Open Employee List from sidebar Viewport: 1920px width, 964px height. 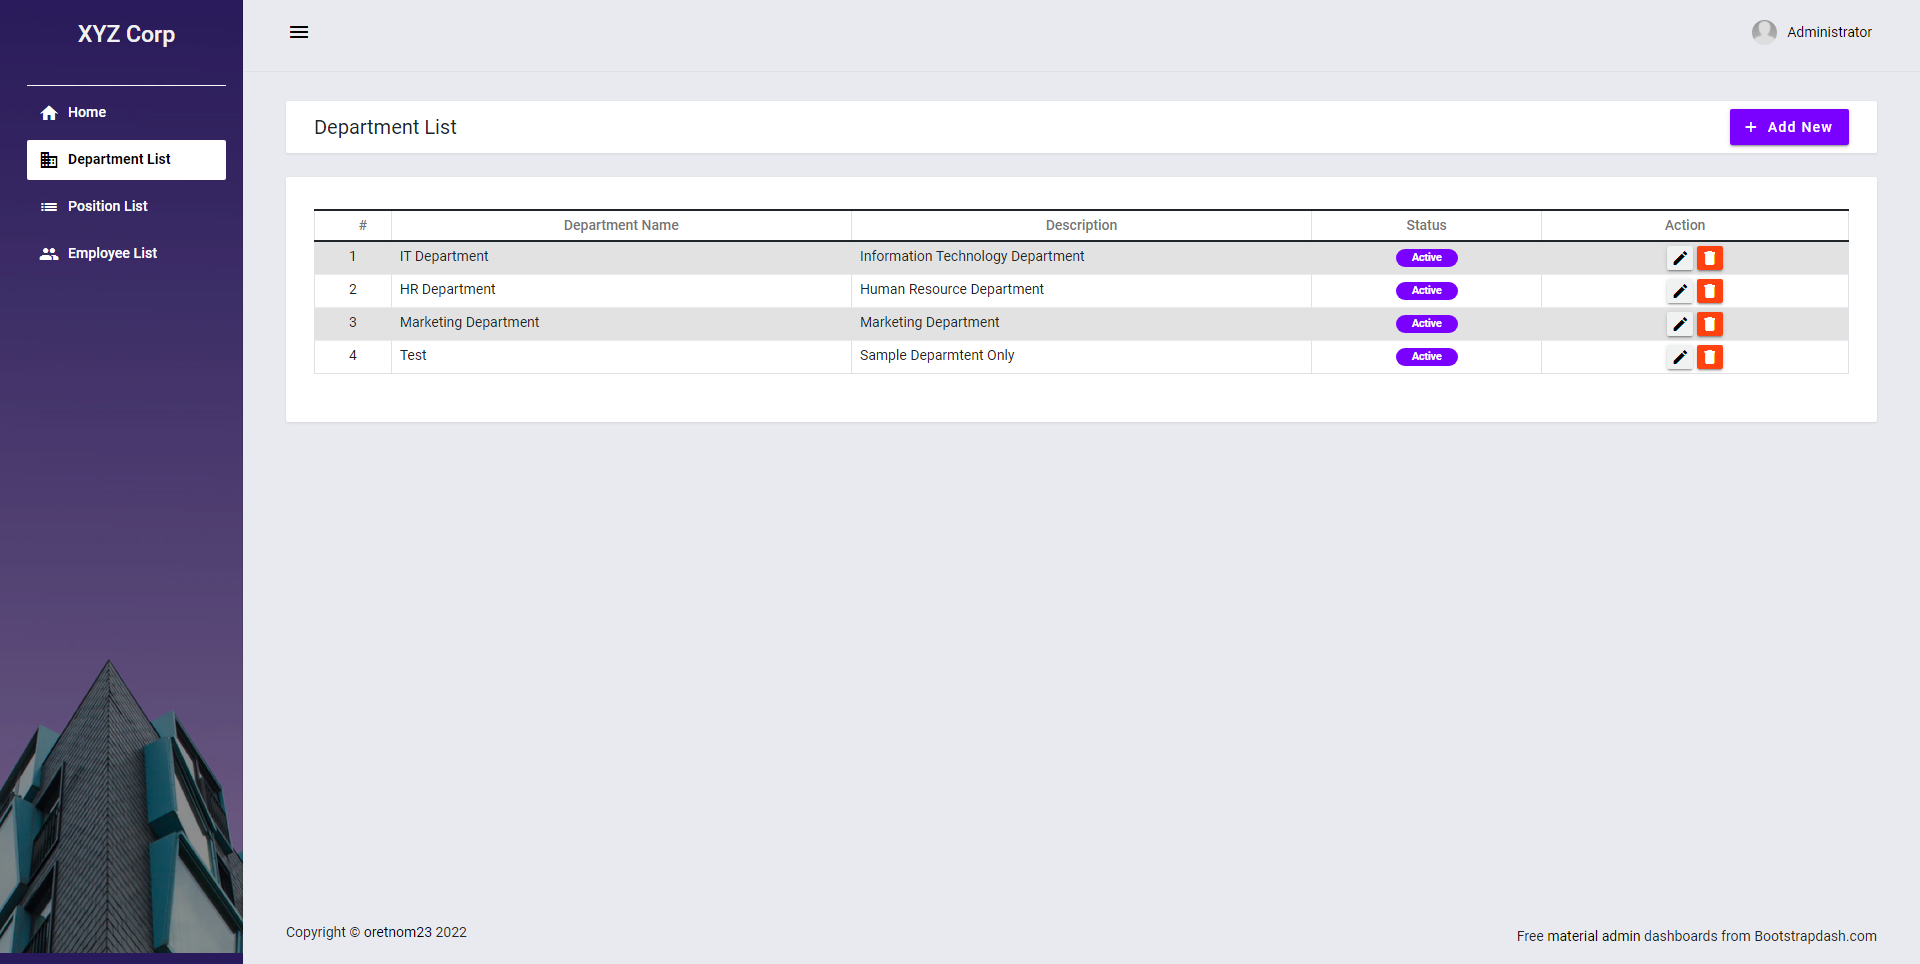point(112,254)
